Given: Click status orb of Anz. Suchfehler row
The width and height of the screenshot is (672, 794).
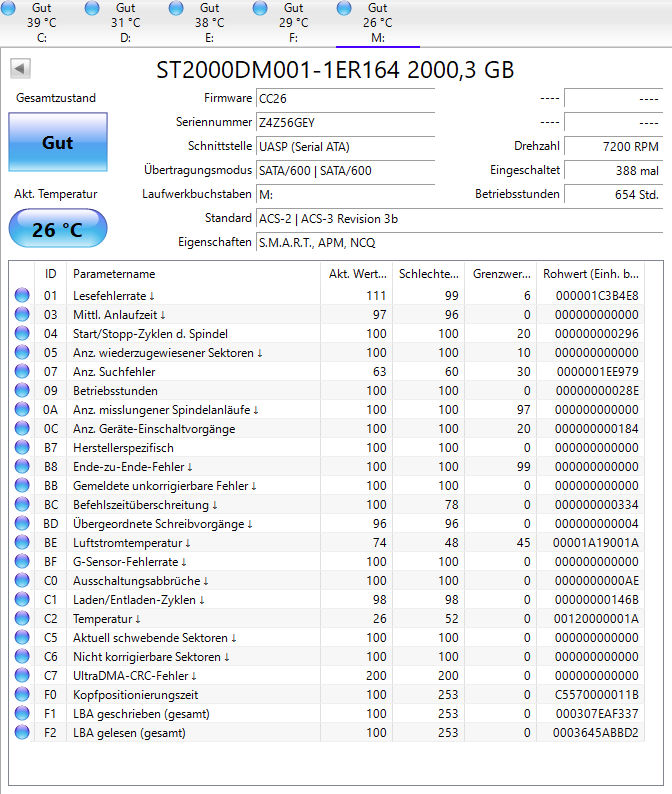Looking at the screenshot, I should pyautogui.click(x=22, y=371).
